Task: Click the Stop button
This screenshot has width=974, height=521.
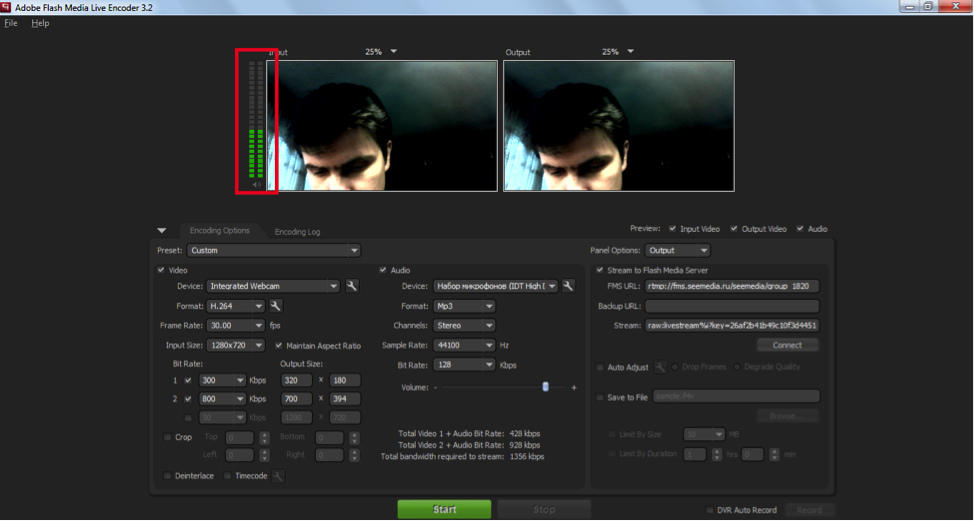Action: (x=544, y=509)
